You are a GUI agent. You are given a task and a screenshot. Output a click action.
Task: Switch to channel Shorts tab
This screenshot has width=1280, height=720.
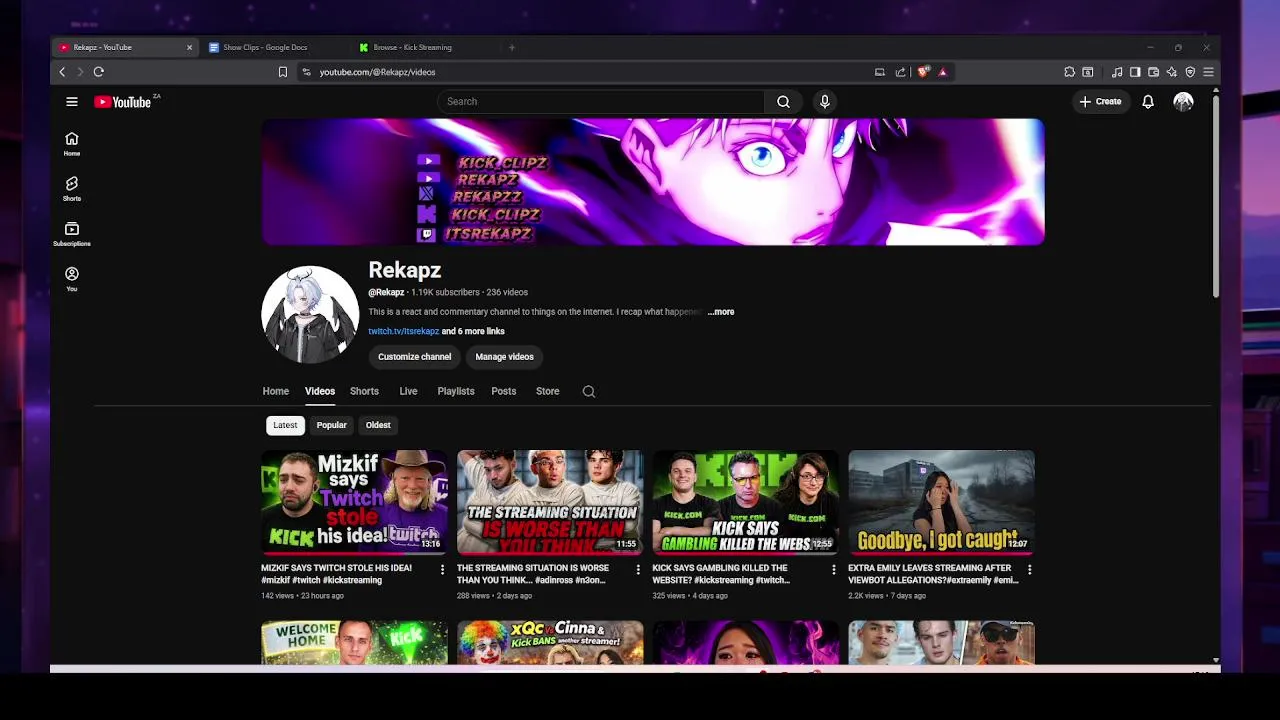click(x=364, y=391)
